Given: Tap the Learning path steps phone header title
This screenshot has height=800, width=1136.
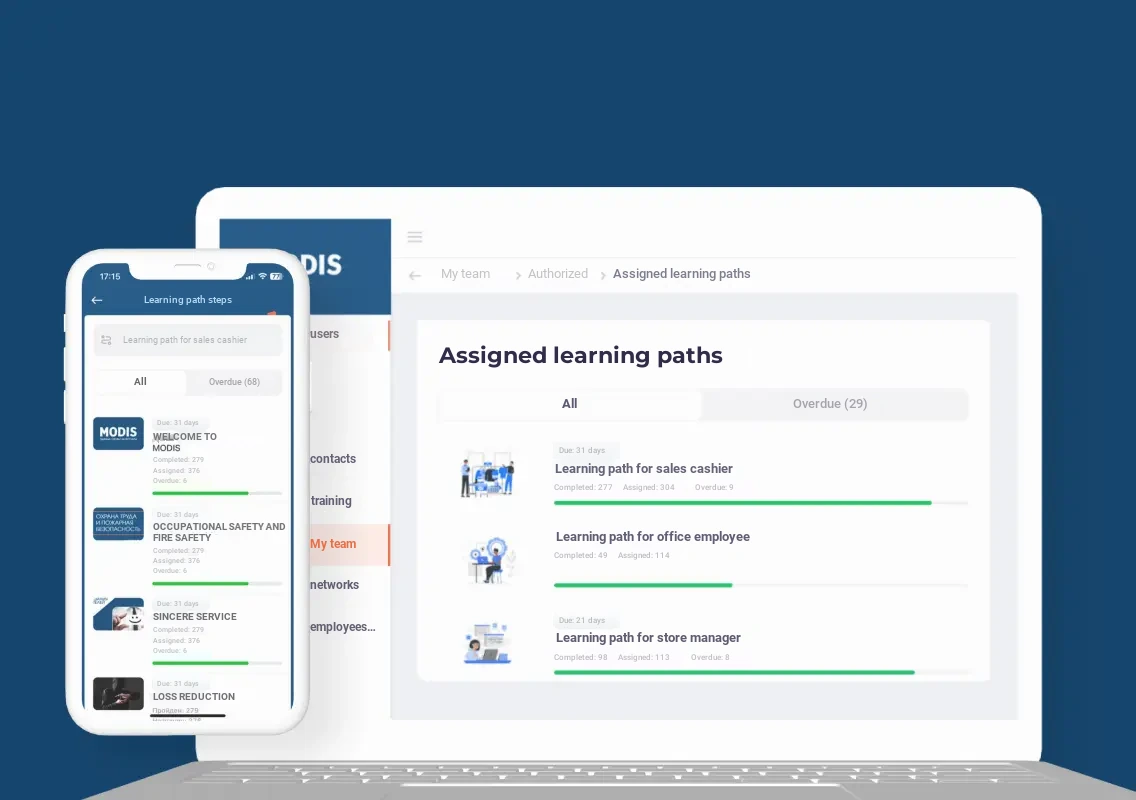Looking at the screenshot, I should point(188,300).
